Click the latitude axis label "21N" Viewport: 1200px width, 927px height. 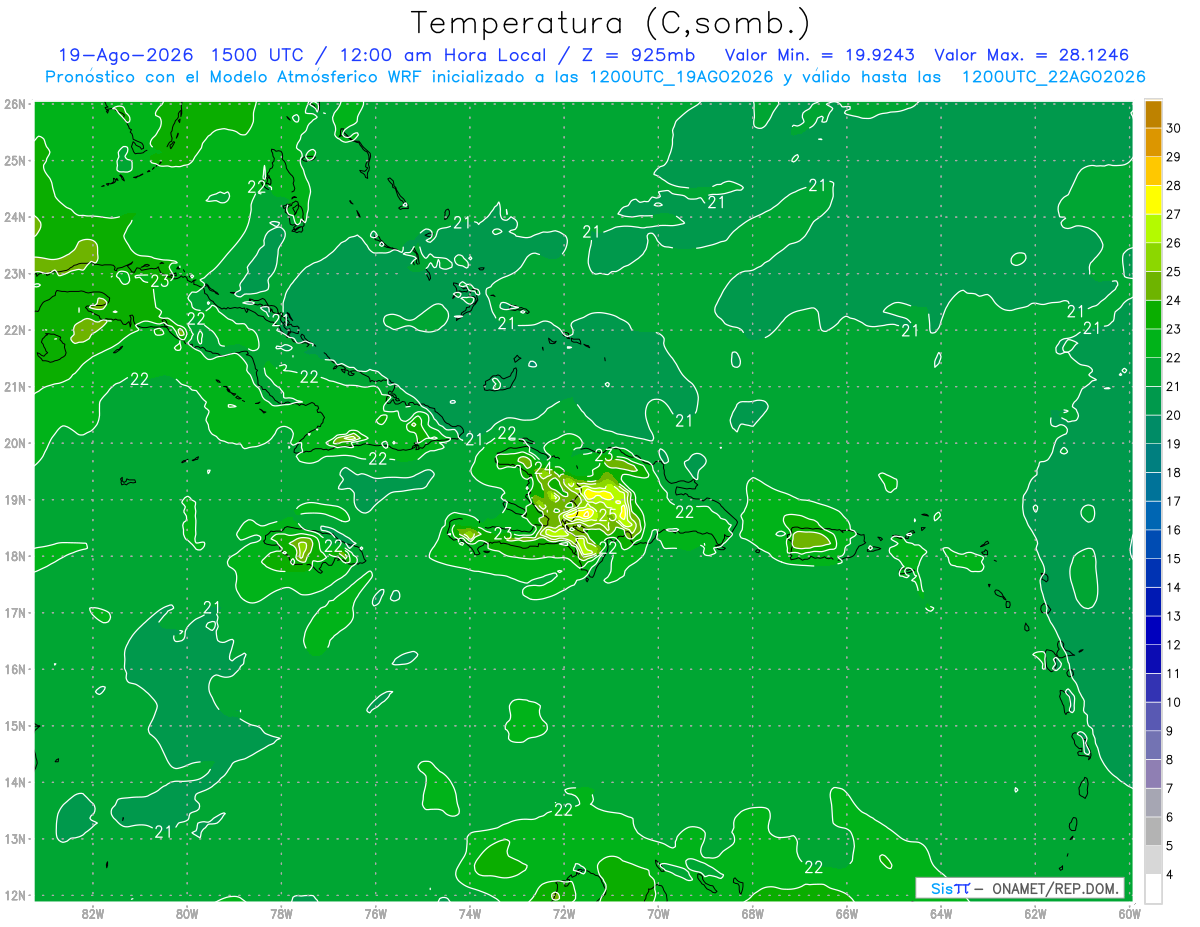pos(14,387)
